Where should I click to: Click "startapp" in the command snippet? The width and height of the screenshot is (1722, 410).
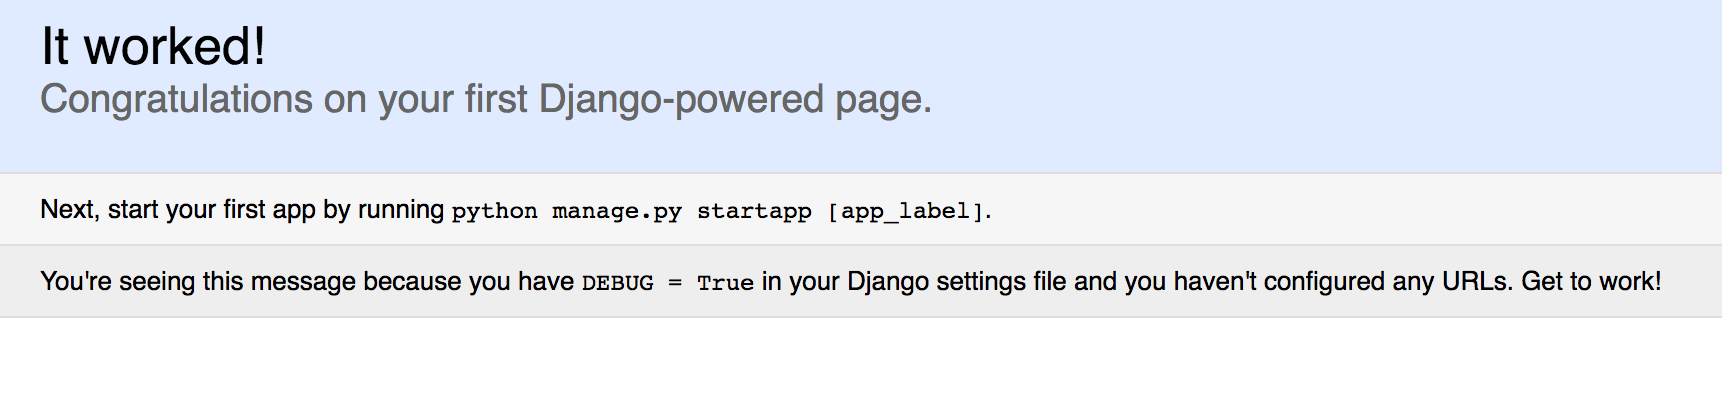754,211
